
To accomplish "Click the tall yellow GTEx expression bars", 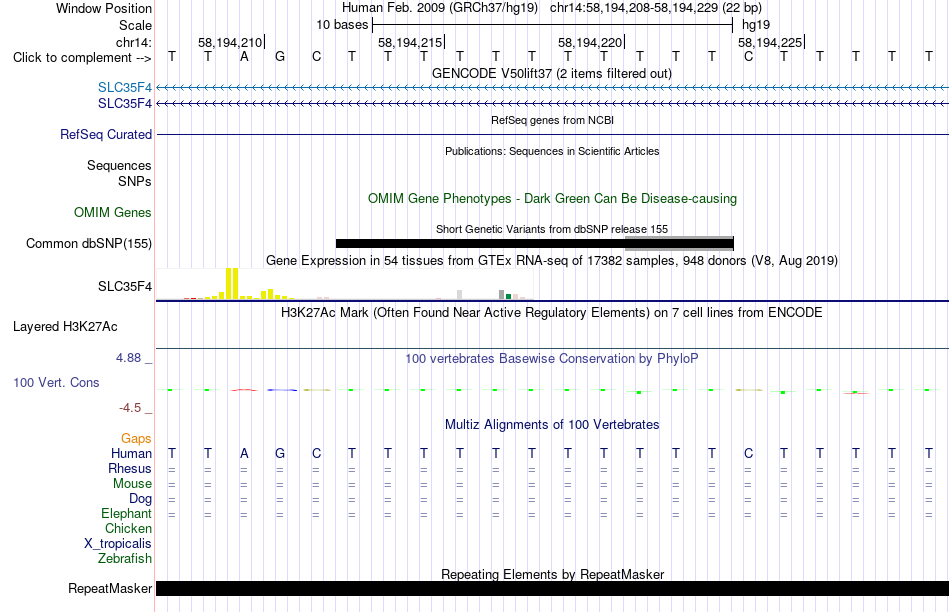I will pyautogui.click(x=232, y=283).
